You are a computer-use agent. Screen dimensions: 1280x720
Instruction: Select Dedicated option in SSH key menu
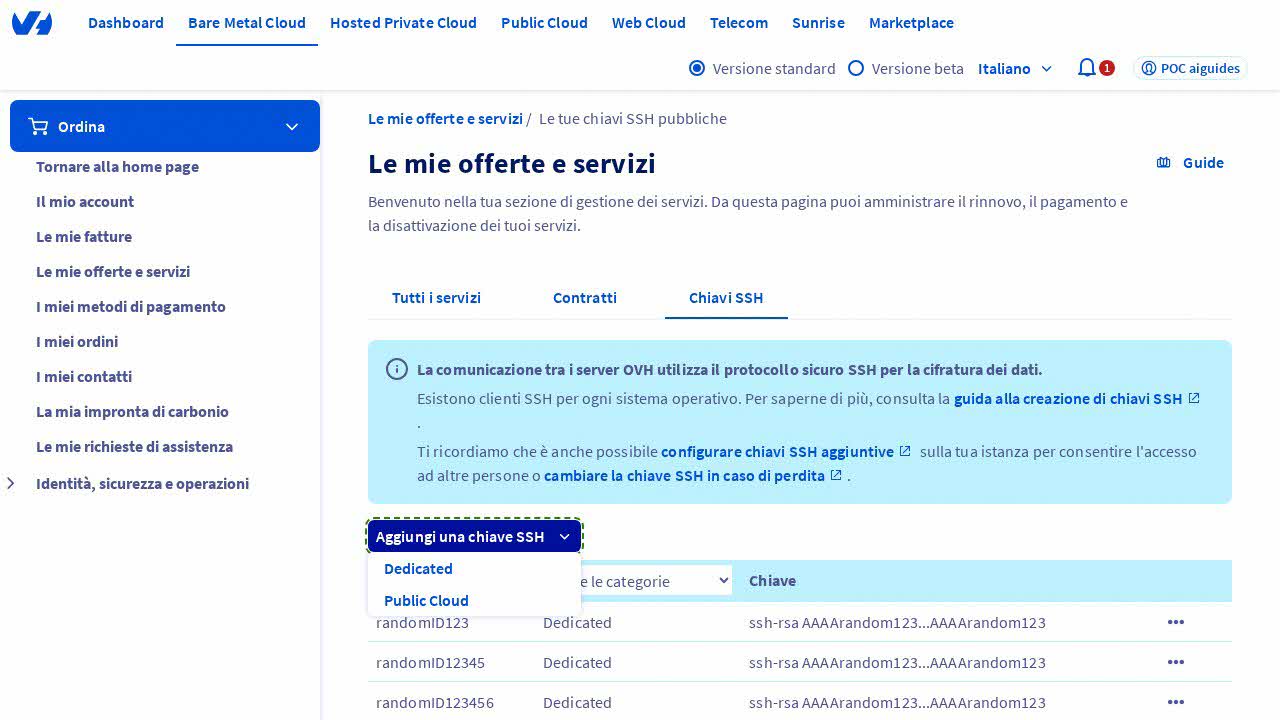pyautogui.click(x=418, y=569)
